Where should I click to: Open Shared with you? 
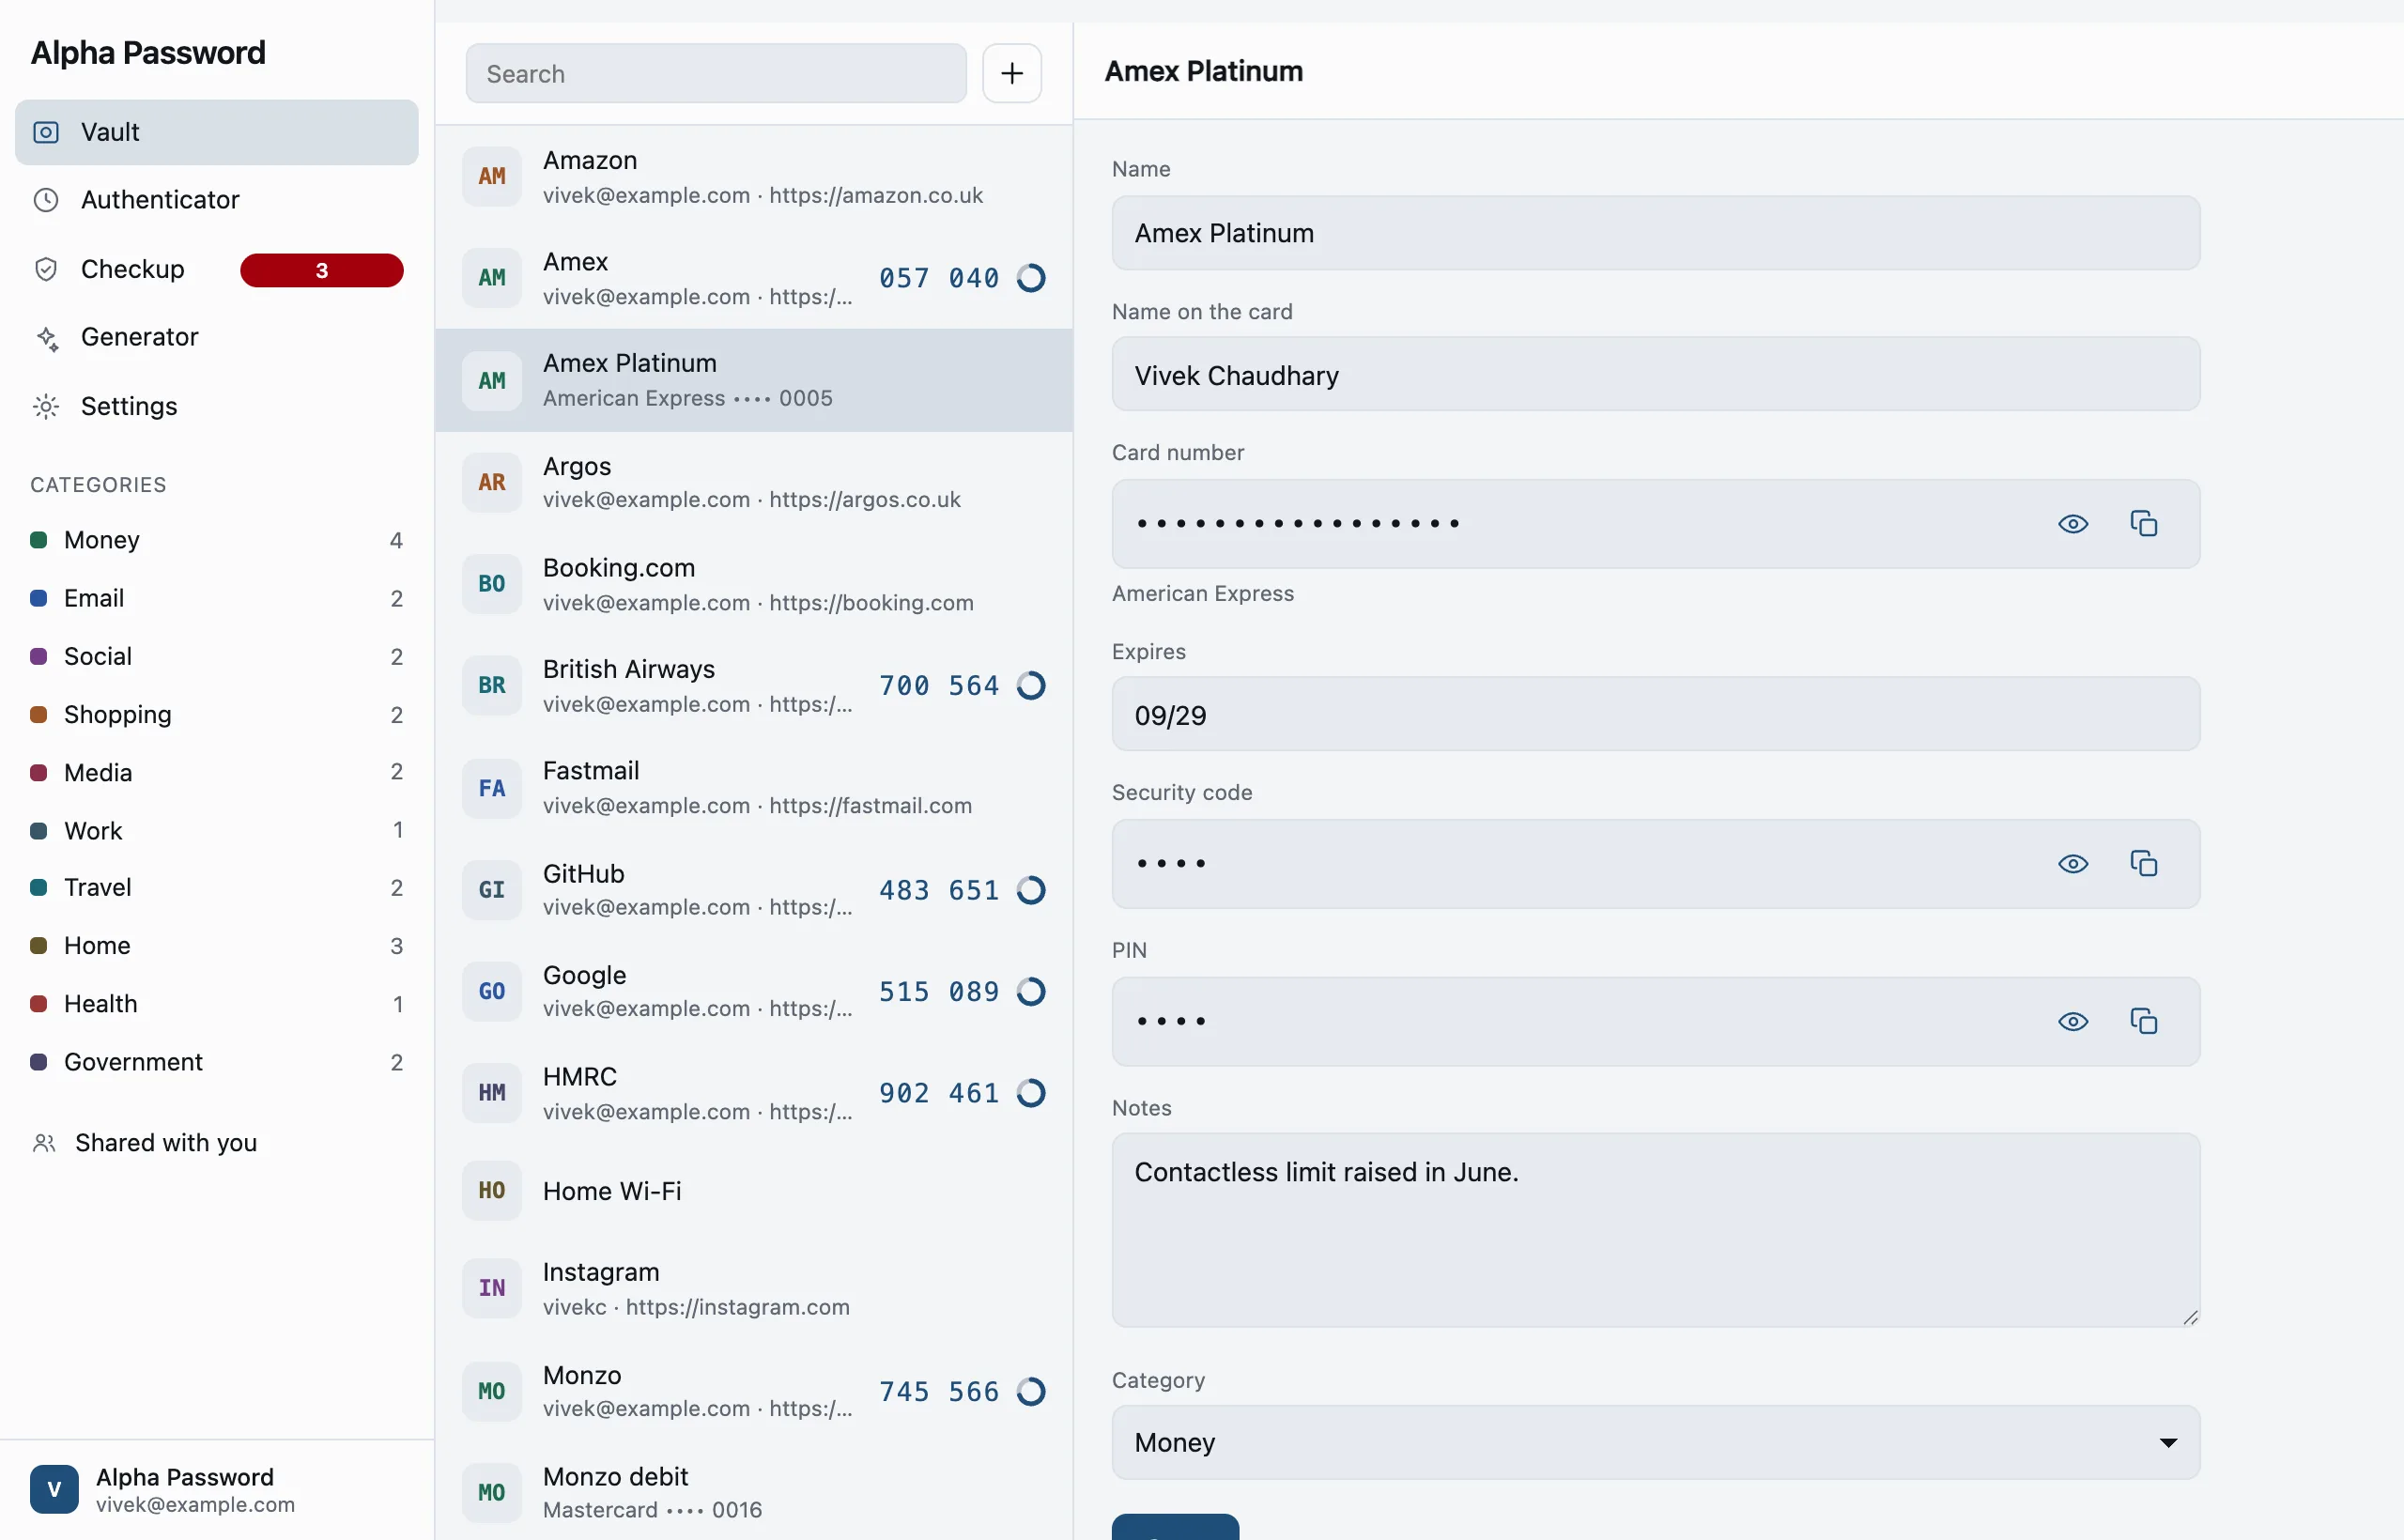click(216, 1143)
